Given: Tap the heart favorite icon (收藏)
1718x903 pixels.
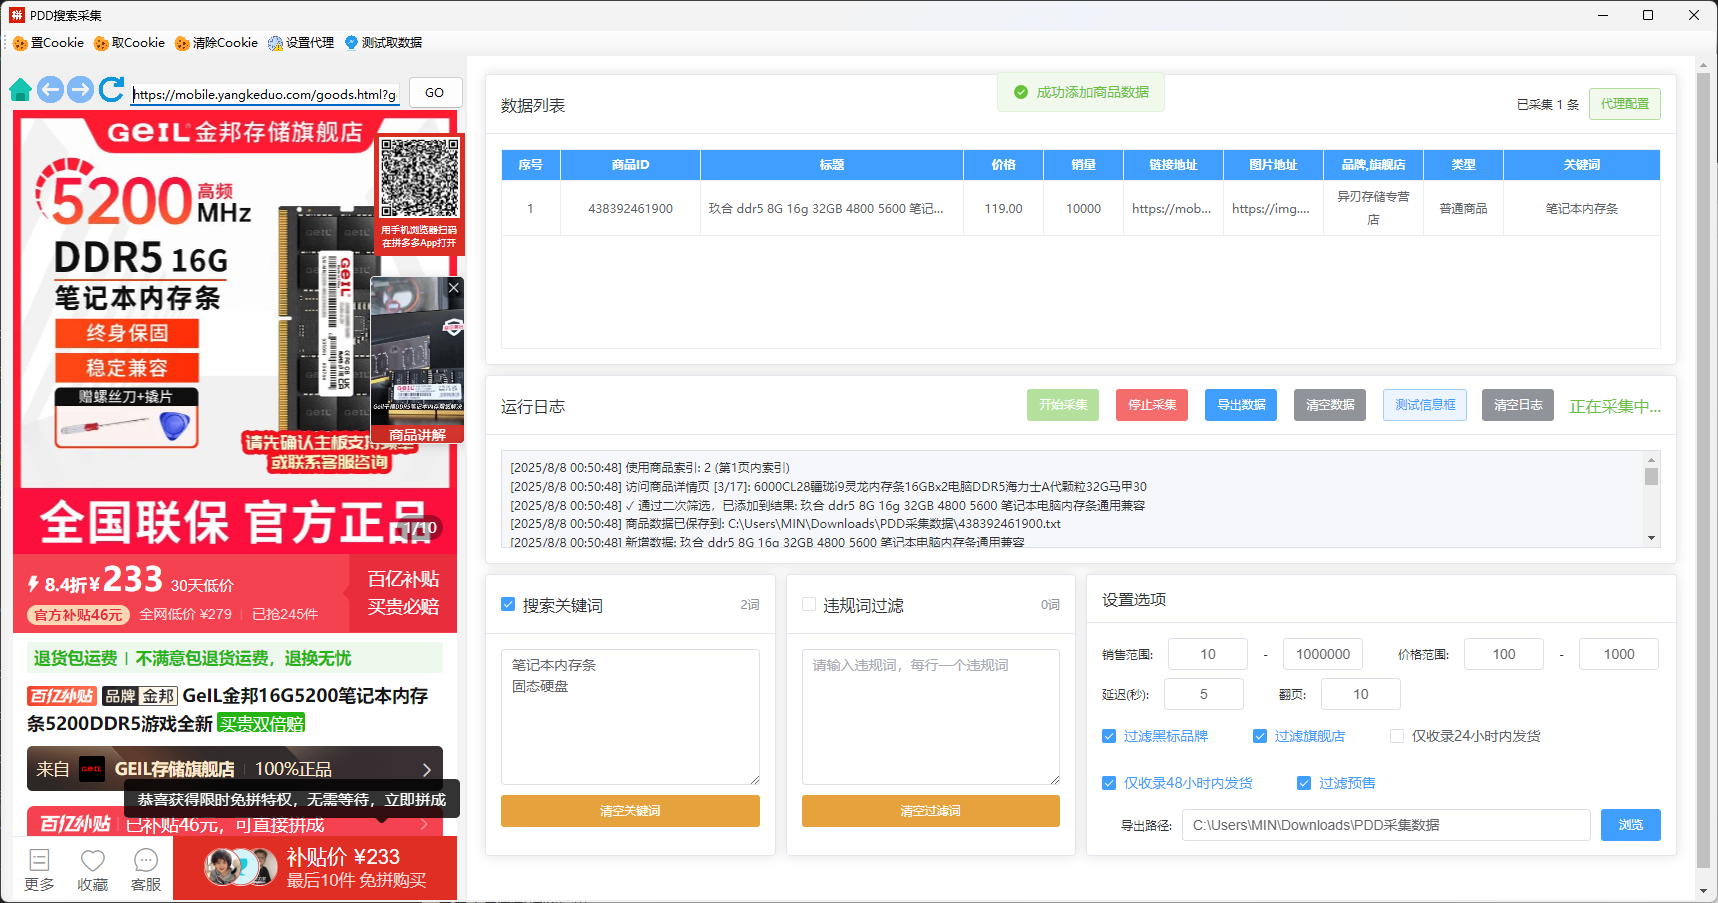Looking at the screenshot, I should [x=93, y=861].
